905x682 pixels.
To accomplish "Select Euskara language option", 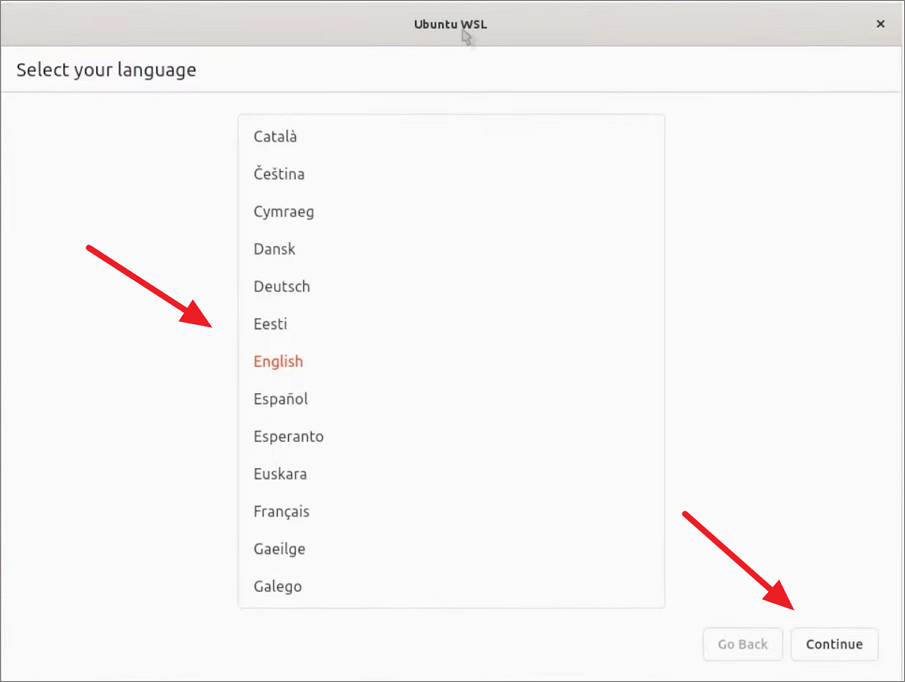I will [x=451, y=474].
